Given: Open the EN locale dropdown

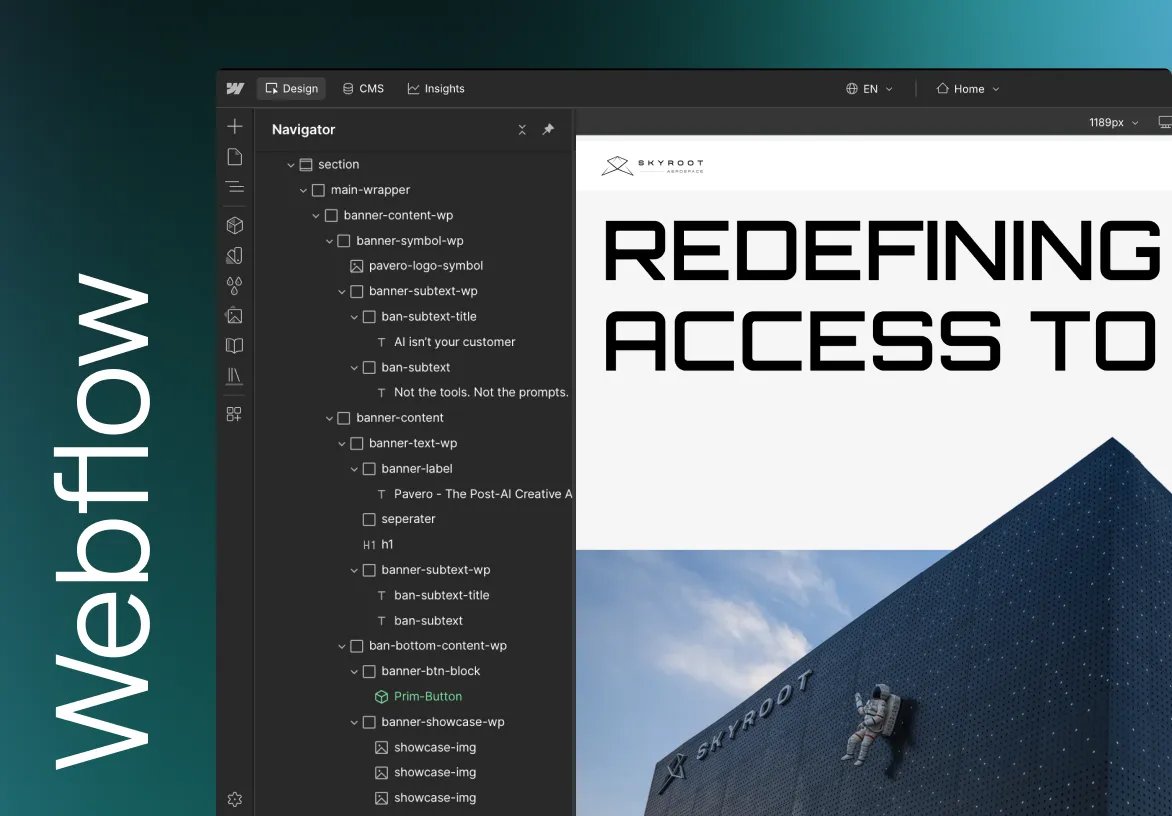Looking at the screenshot, I should (x=869, y=88).
